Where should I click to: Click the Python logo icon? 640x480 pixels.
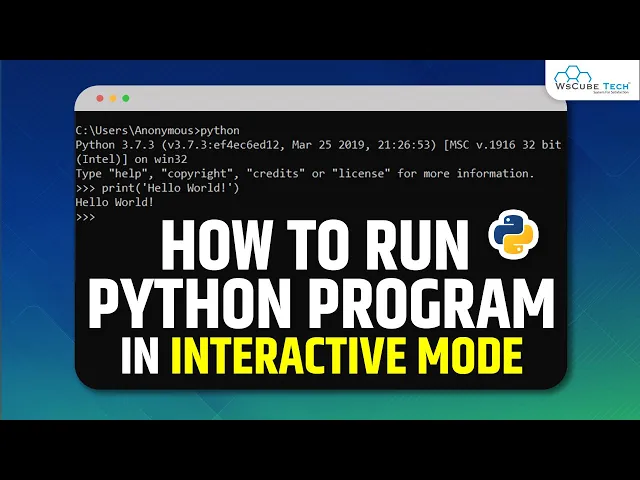point(513,234)
